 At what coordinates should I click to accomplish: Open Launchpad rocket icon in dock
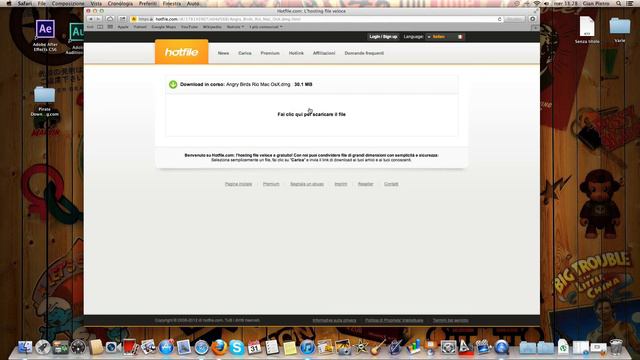[42, 347]
